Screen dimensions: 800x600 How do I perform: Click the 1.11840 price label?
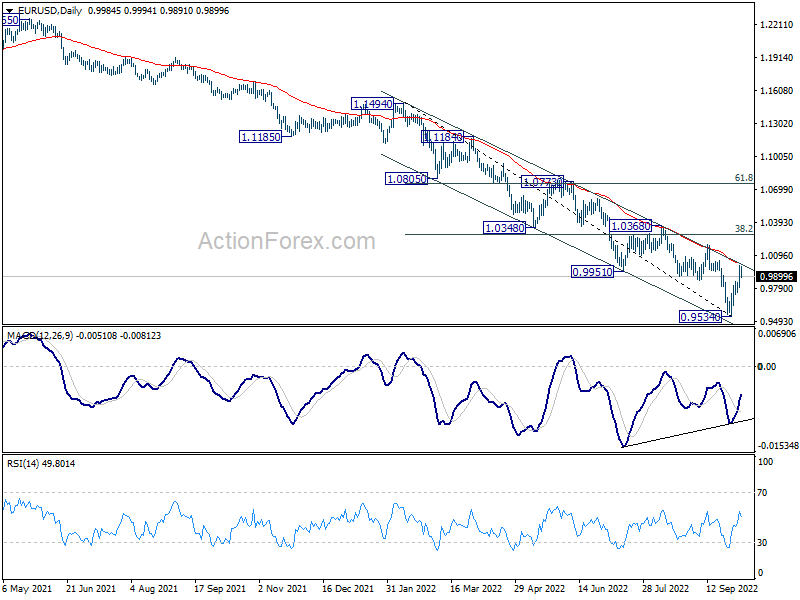tap(442, 137)
